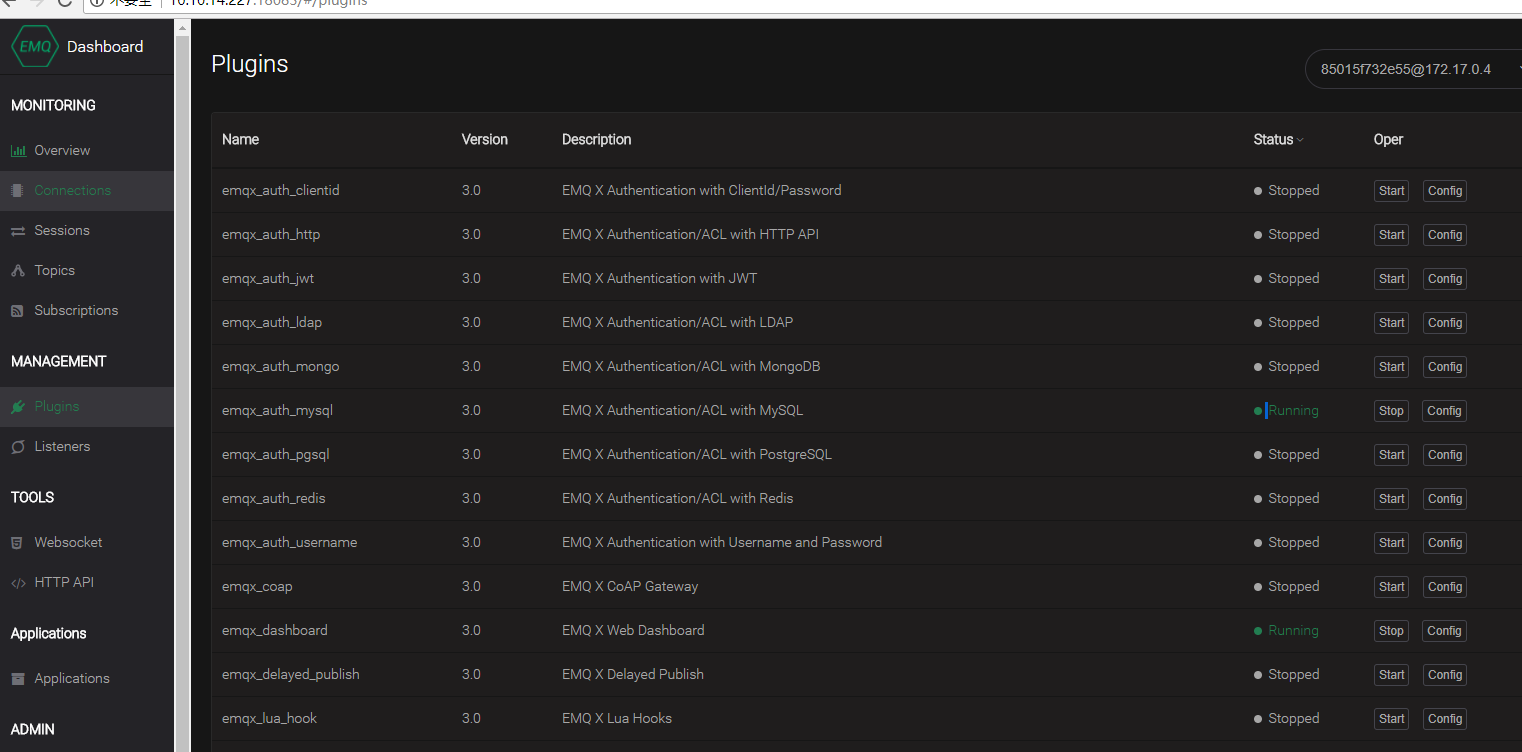
Task: Click the Plugins plug icon
Action: point(17,407)
